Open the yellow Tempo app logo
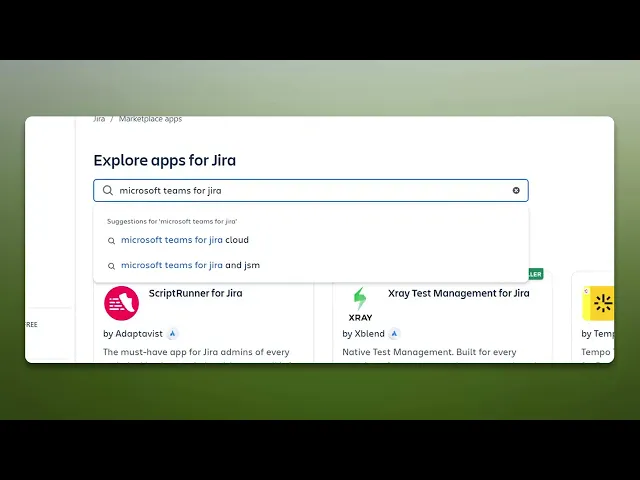The height and width of the screenshot is (480, 640). (598, 303)
